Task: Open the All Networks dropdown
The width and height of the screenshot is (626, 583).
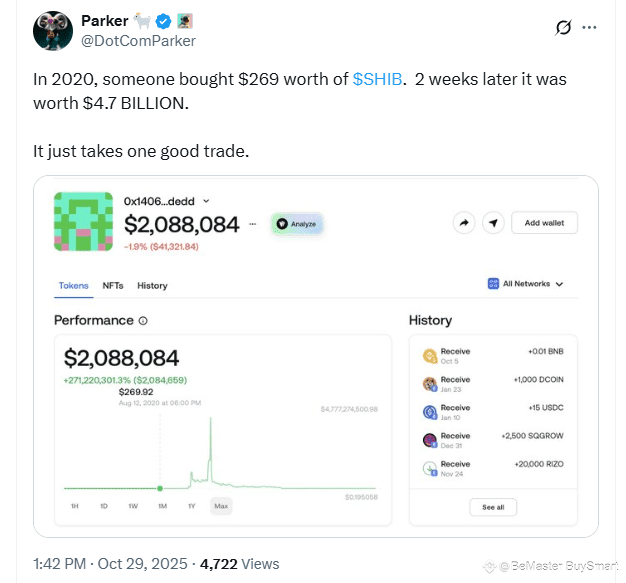Action: pyautogui.click(x=526, y=284)
